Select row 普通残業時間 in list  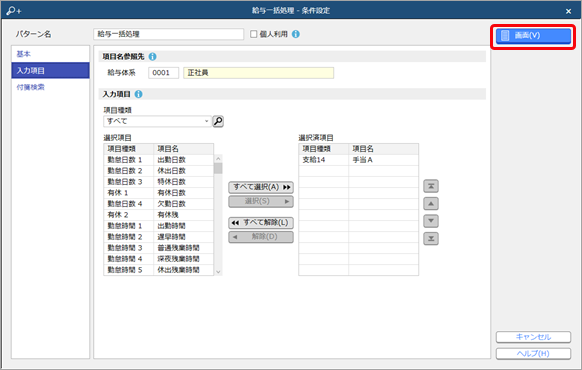[x=158, y=248]
